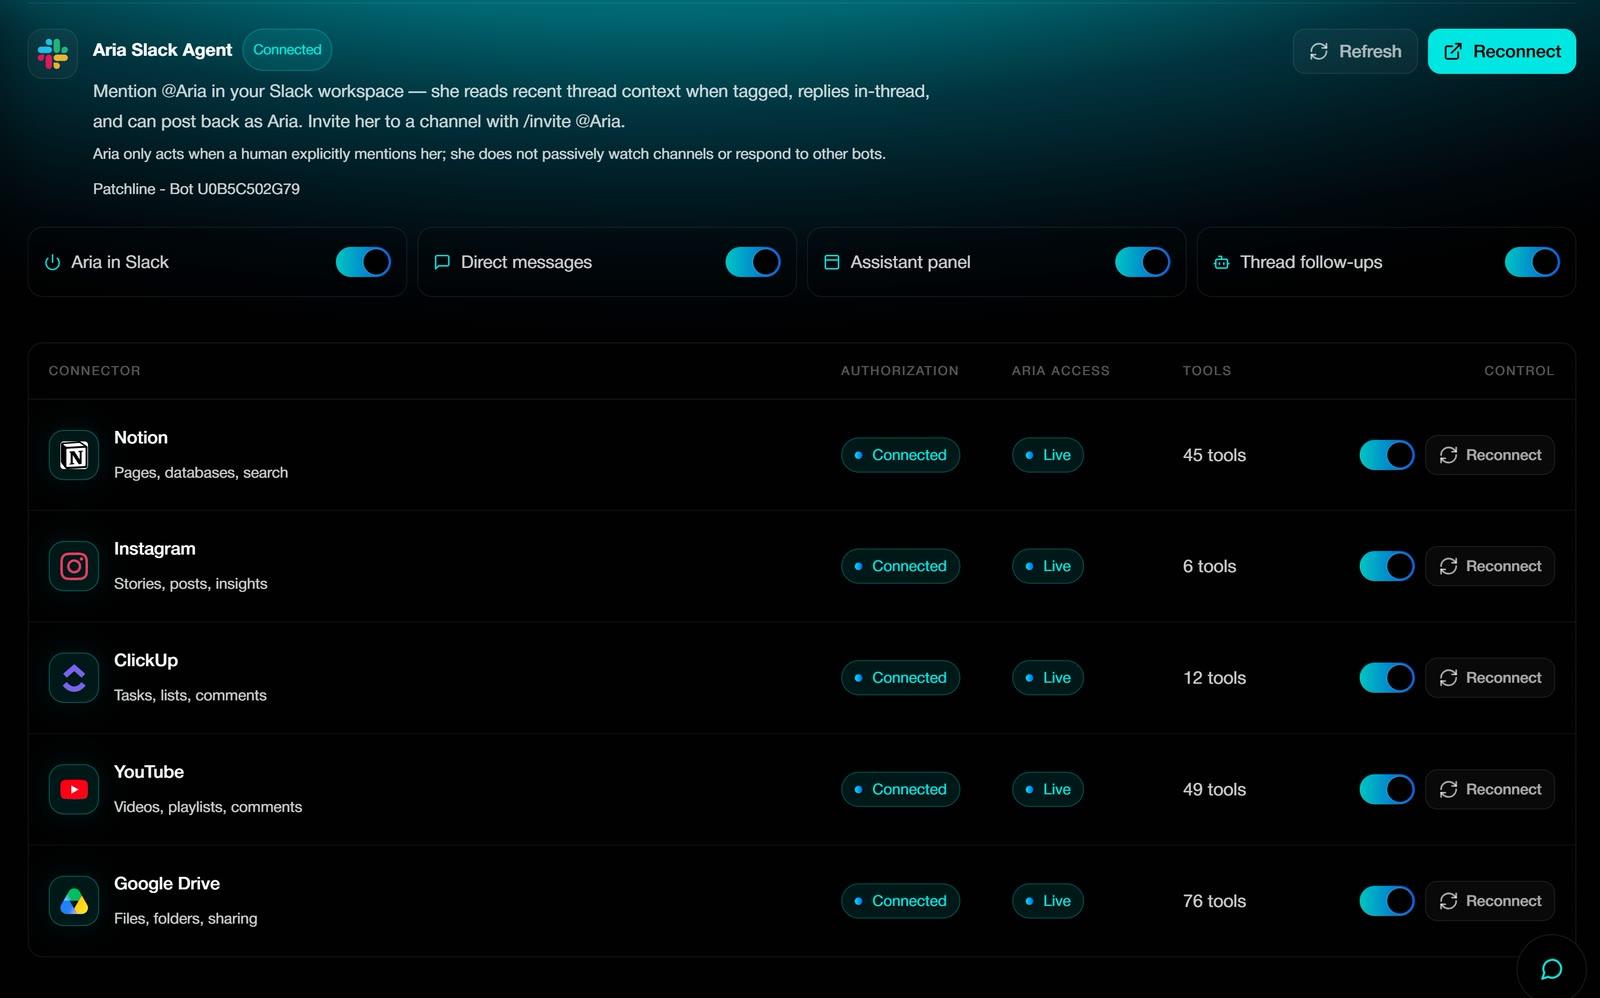The height and width of the screenshot is (998, 1600).
Task: Click the "6 tools" count for Instagram
Action: point(1209,566)
